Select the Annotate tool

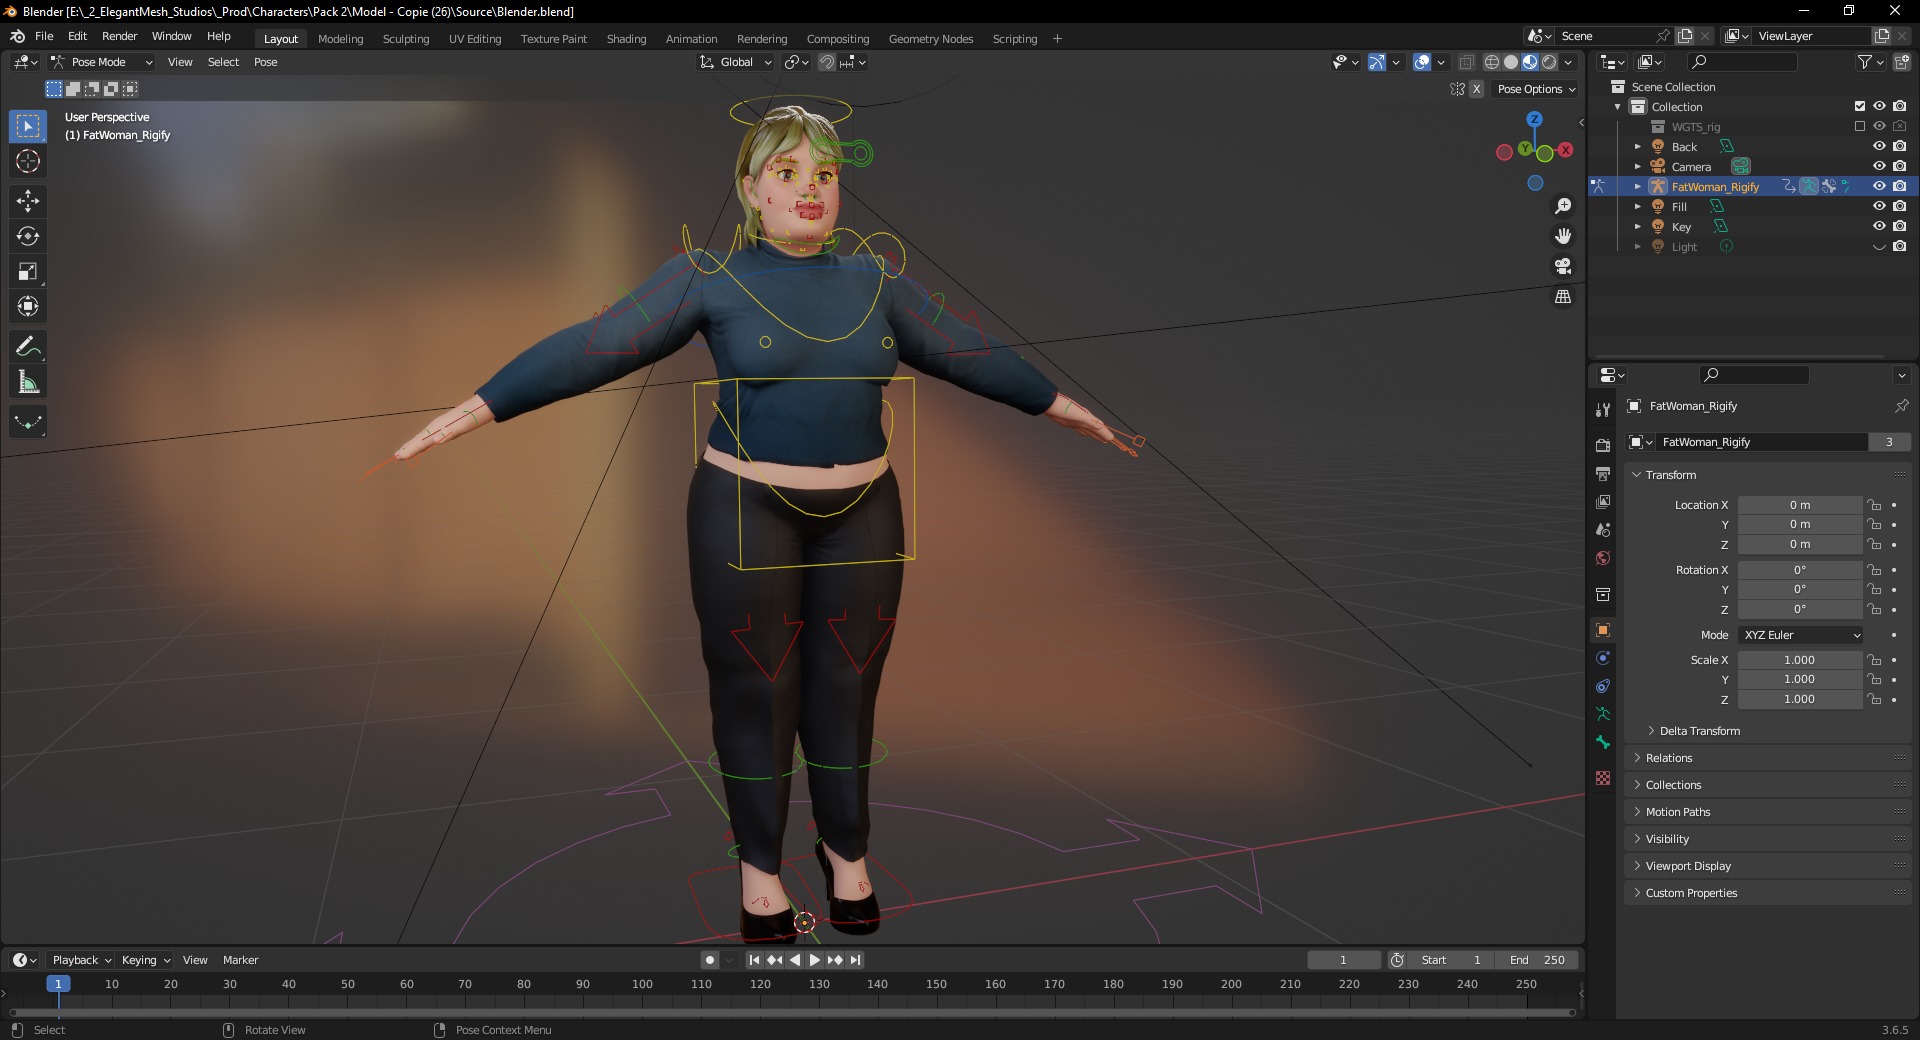pyautogui.click(x=28, y=347)
